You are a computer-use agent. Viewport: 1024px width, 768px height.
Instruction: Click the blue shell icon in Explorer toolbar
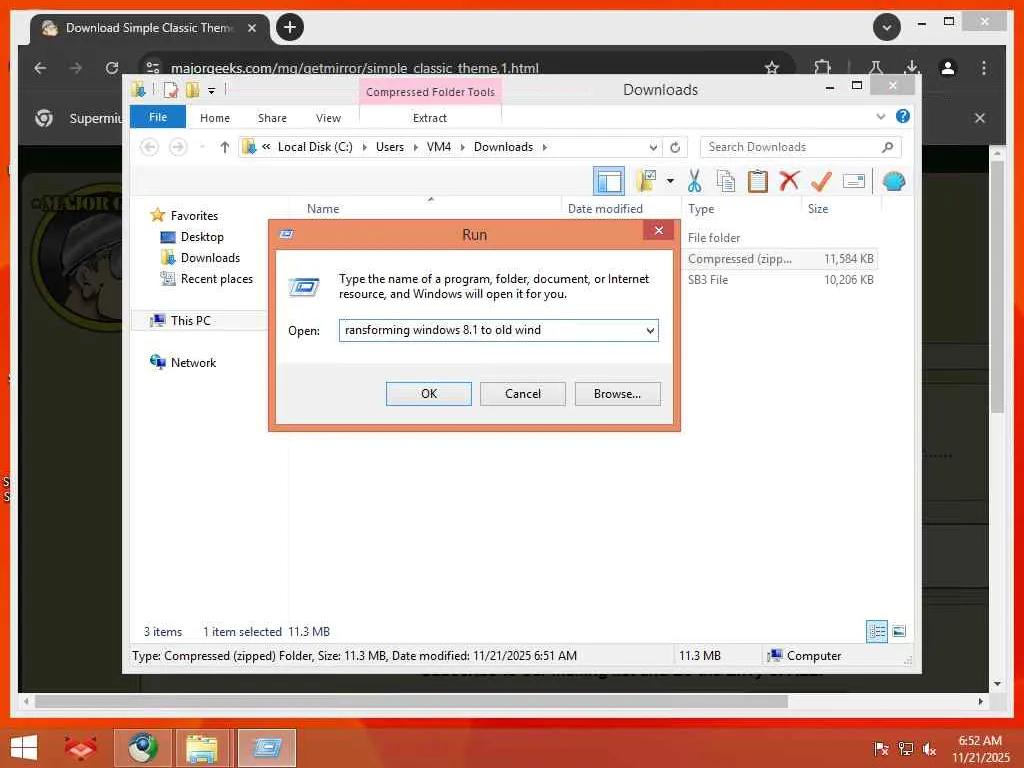893,181
